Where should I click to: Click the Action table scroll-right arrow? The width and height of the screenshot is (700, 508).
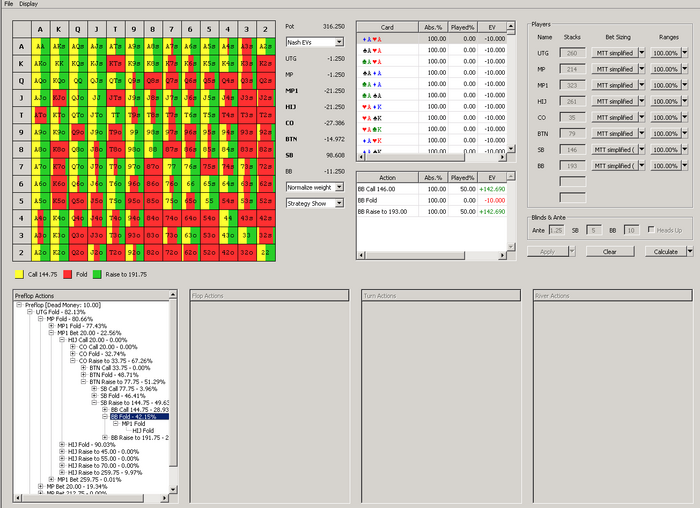coord(503,255)
